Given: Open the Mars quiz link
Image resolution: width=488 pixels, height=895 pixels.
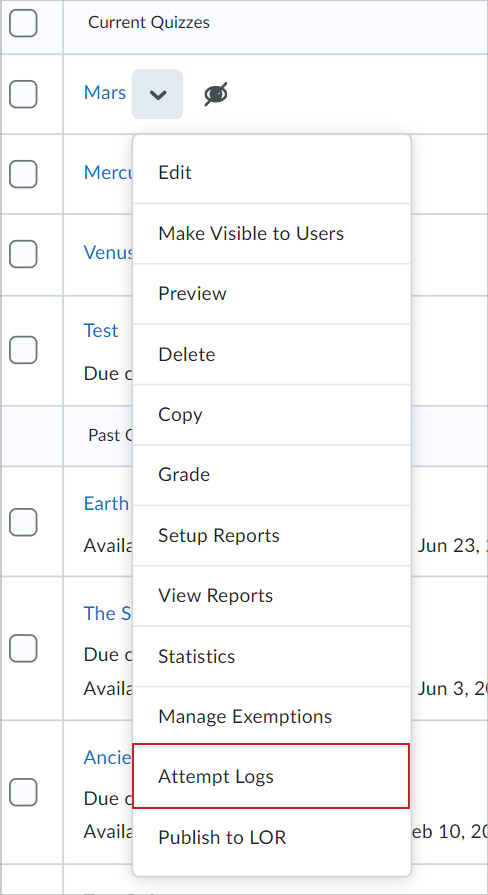Looking at the screenshot, I should click(x=105, y=92).
